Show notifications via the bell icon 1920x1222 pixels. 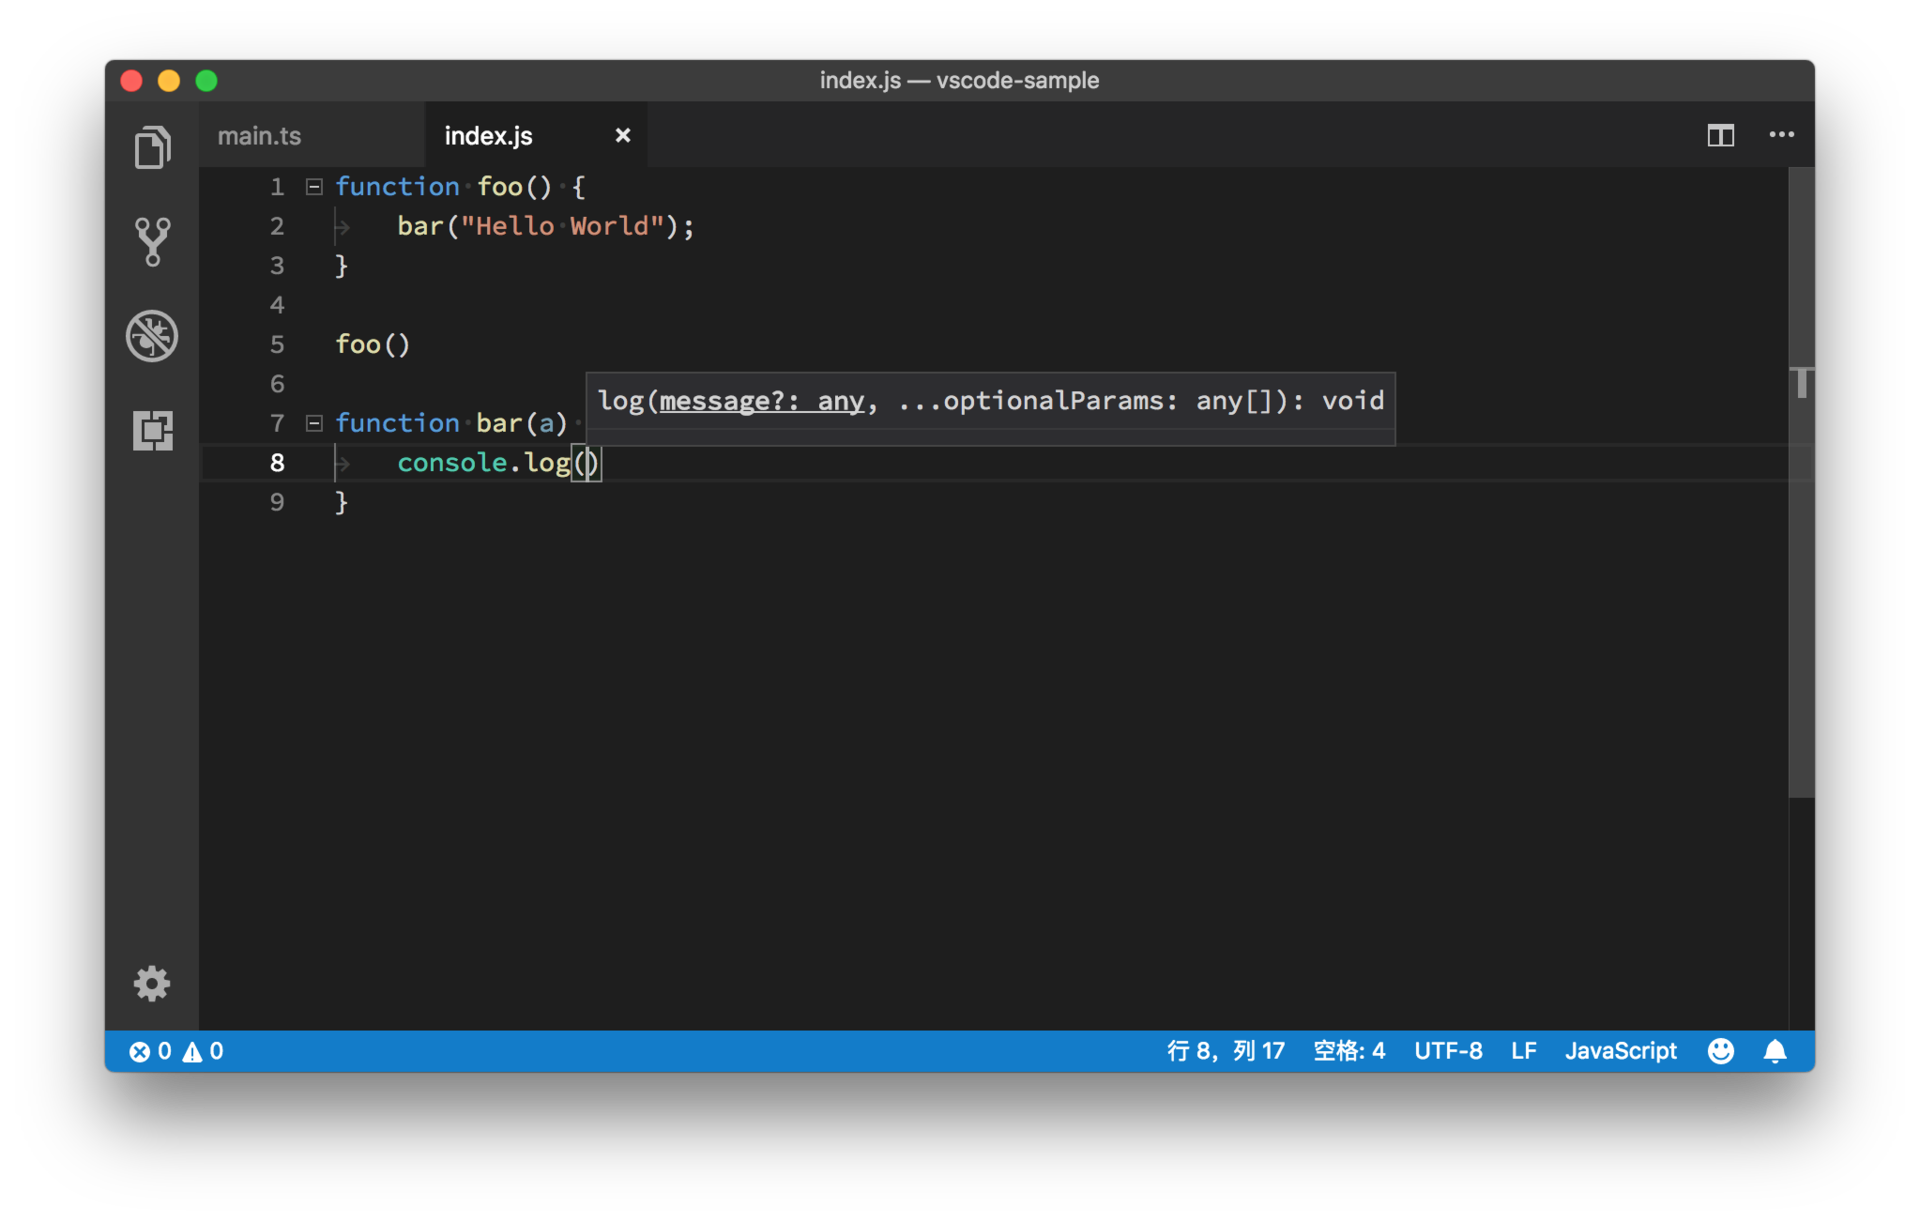1775,1051
